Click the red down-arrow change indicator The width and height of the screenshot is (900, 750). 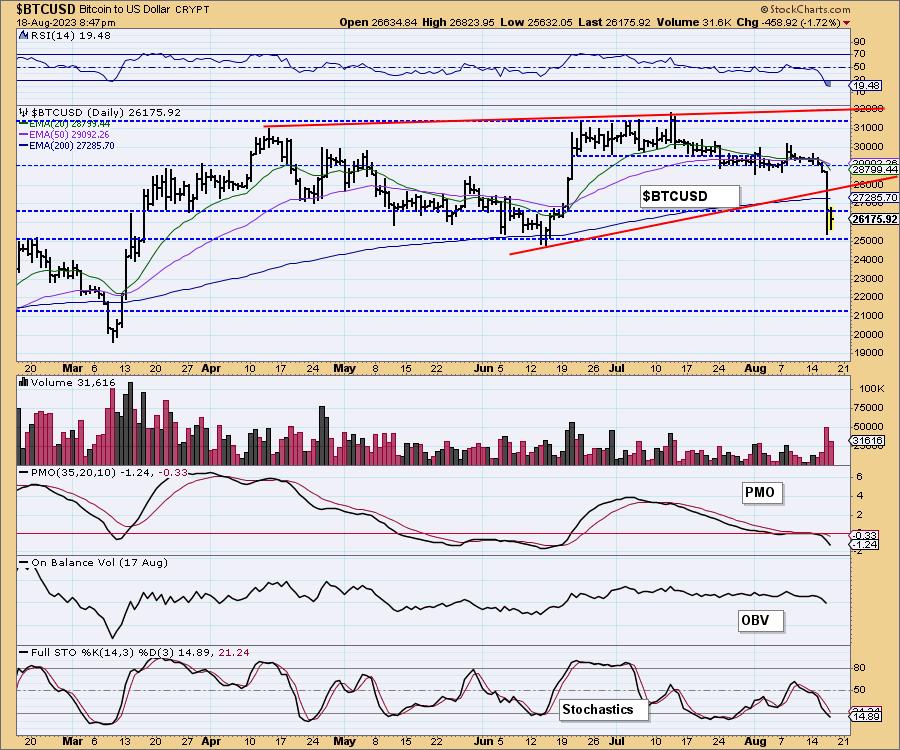(847, 23)
